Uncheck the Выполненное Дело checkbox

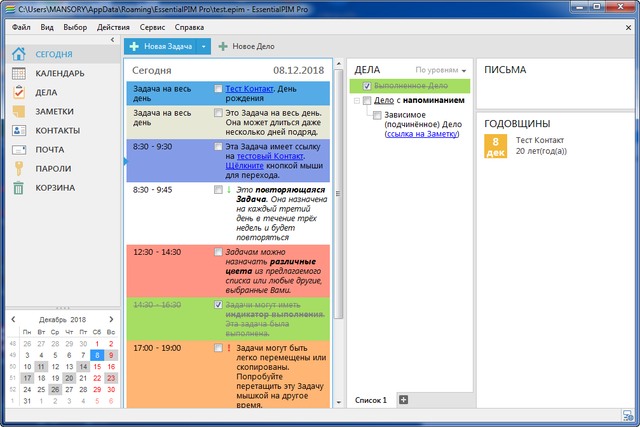[x=367, y=86]
